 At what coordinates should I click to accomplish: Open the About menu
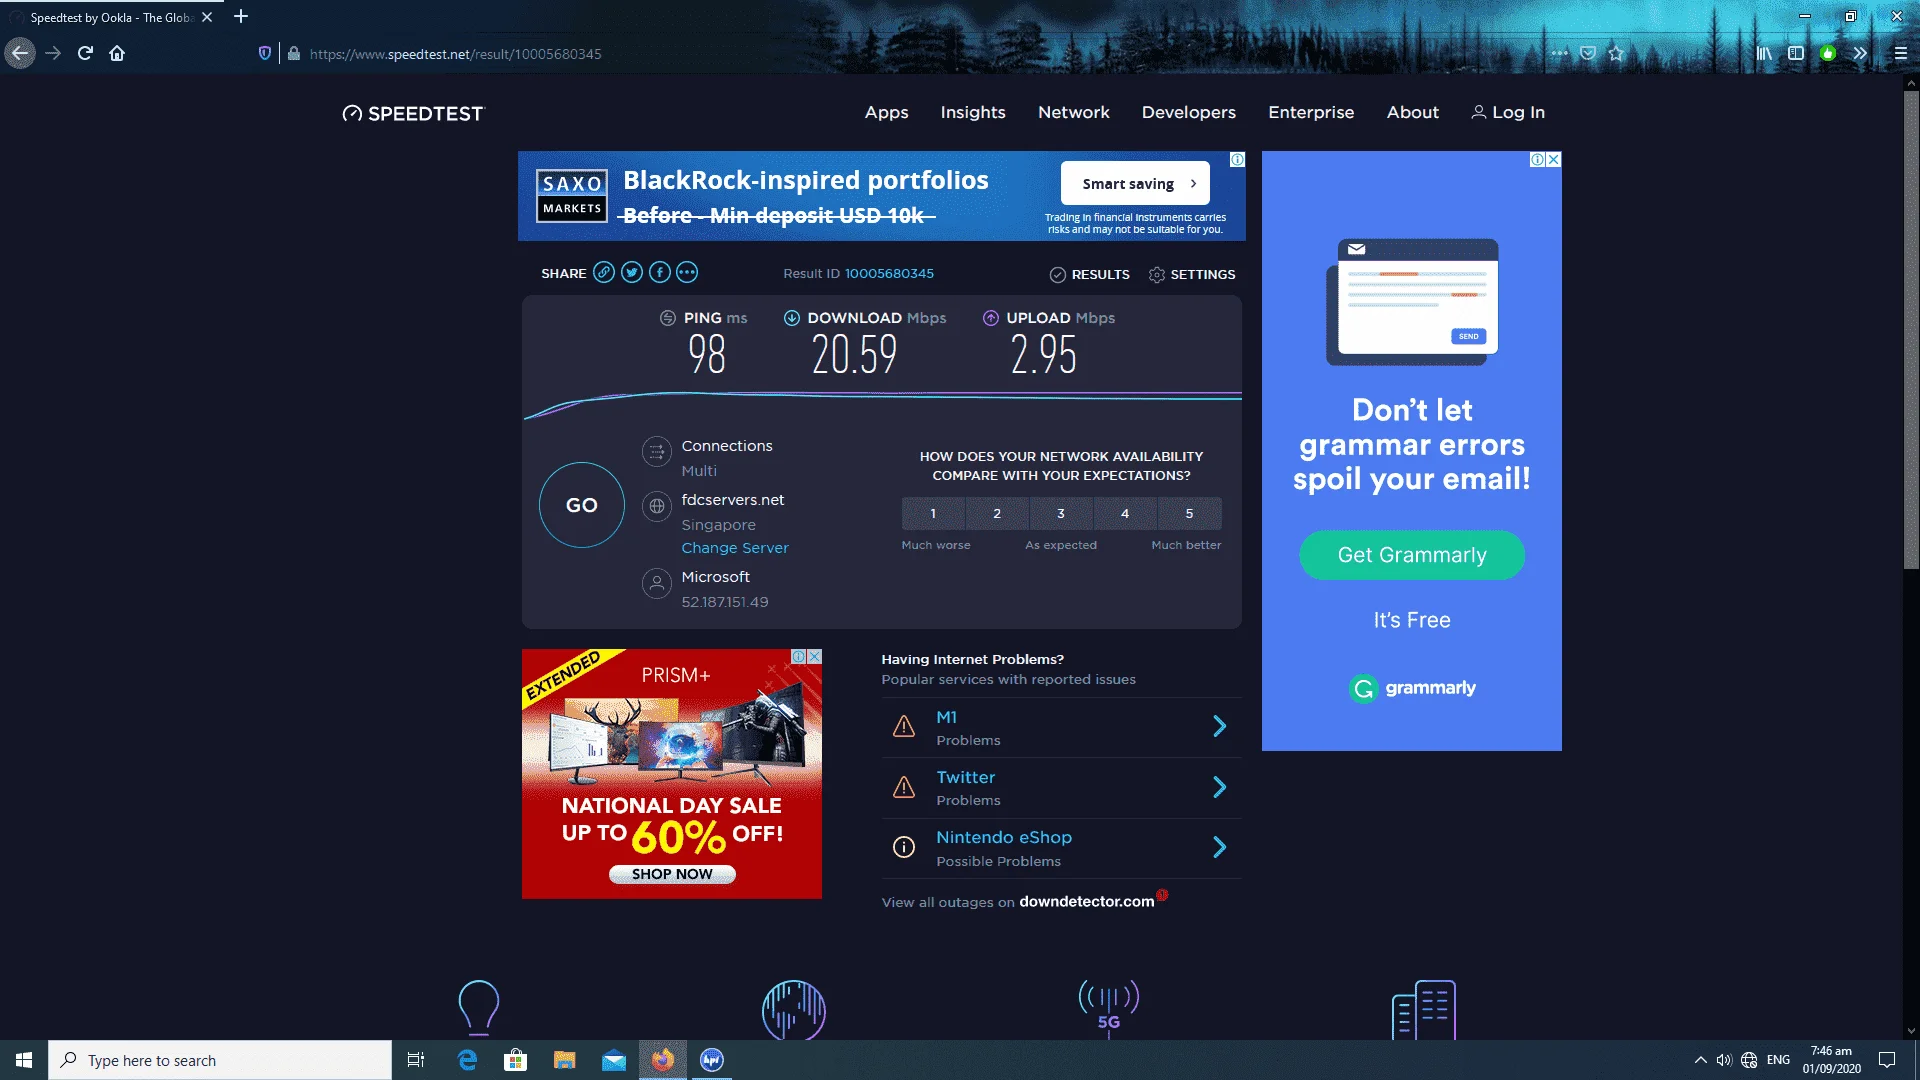pyautogui.click(x=1413, y=112)
